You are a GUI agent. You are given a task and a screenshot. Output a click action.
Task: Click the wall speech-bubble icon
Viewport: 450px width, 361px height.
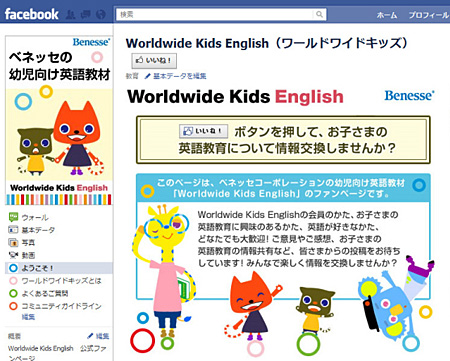click(13, 217)
